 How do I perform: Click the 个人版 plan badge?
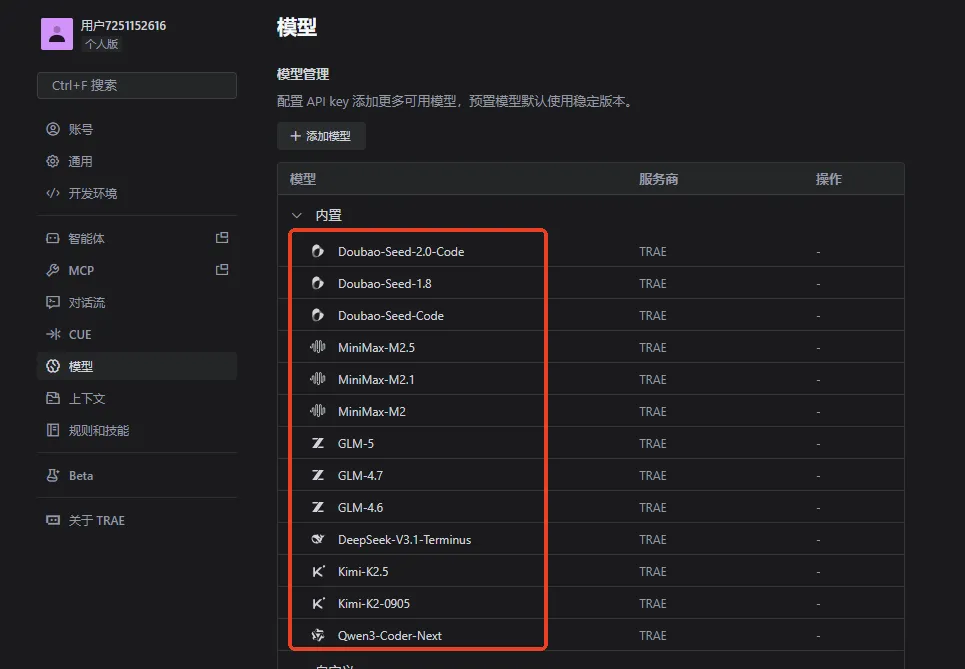[x=102, y=44]
